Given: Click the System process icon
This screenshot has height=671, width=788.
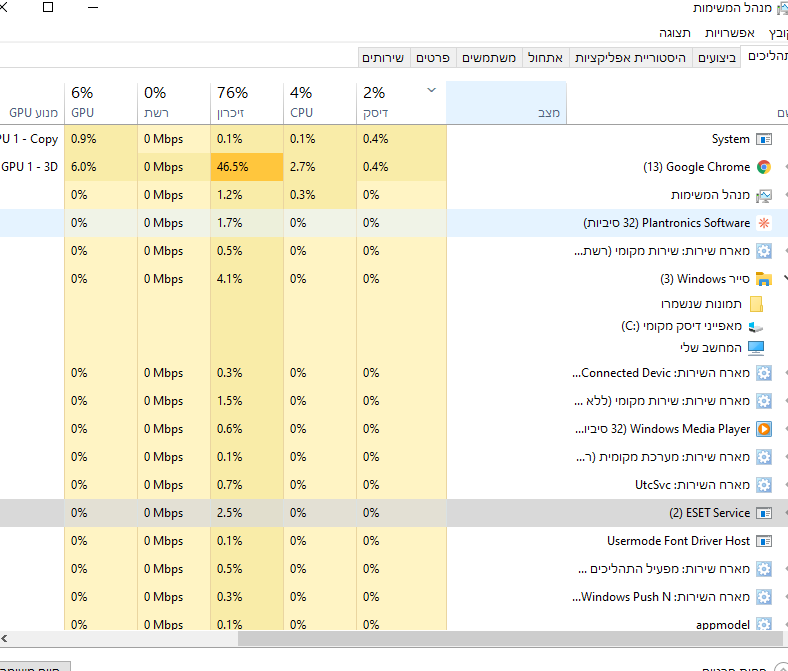Looking at the screenshot, I should (764, 139).
